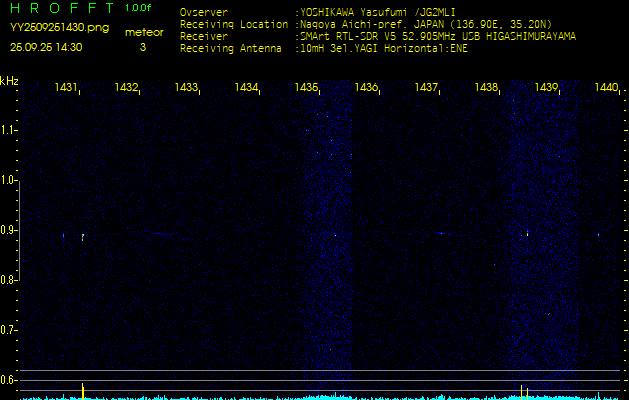This screenshot has height=400, width=629.
Task: Click the yellow level spike below 1431
Action: coord(83,391)
